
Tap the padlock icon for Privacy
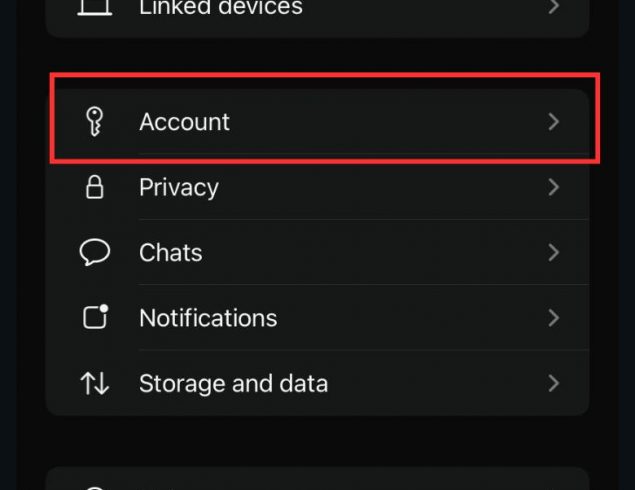click(x=95, y=187)
